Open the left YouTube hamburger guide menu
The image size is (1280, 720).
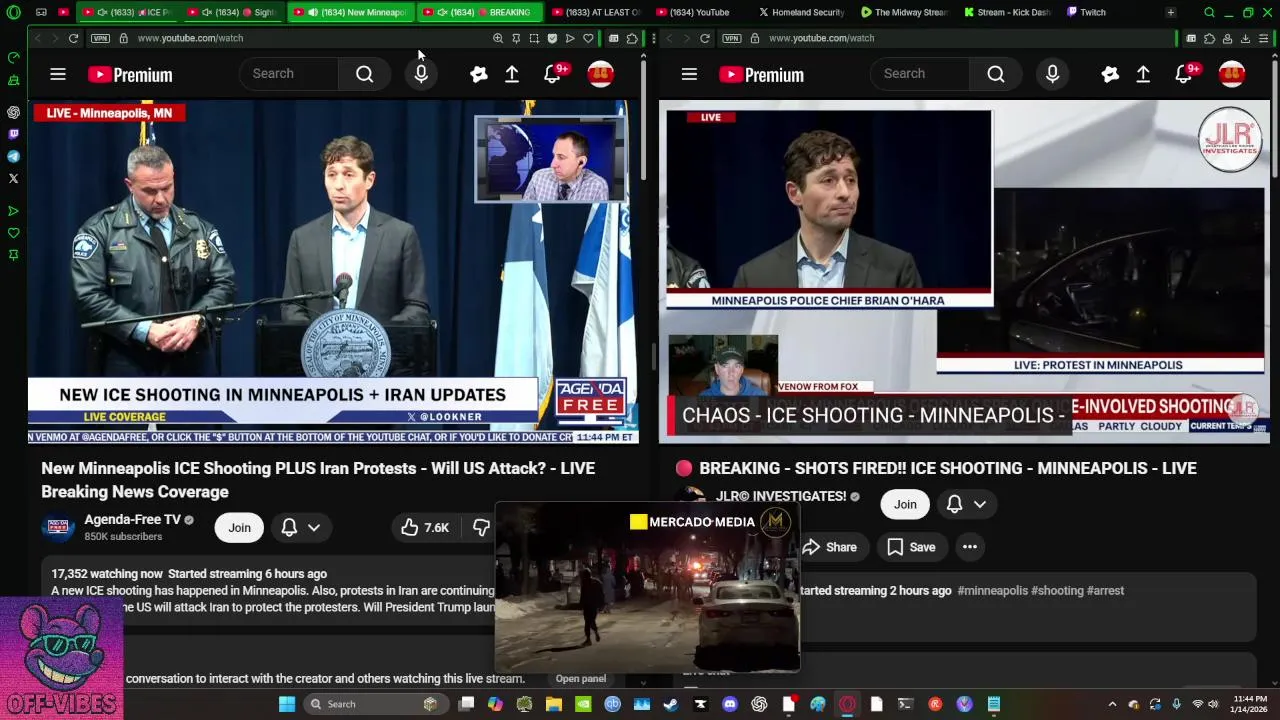coord(58,74)
